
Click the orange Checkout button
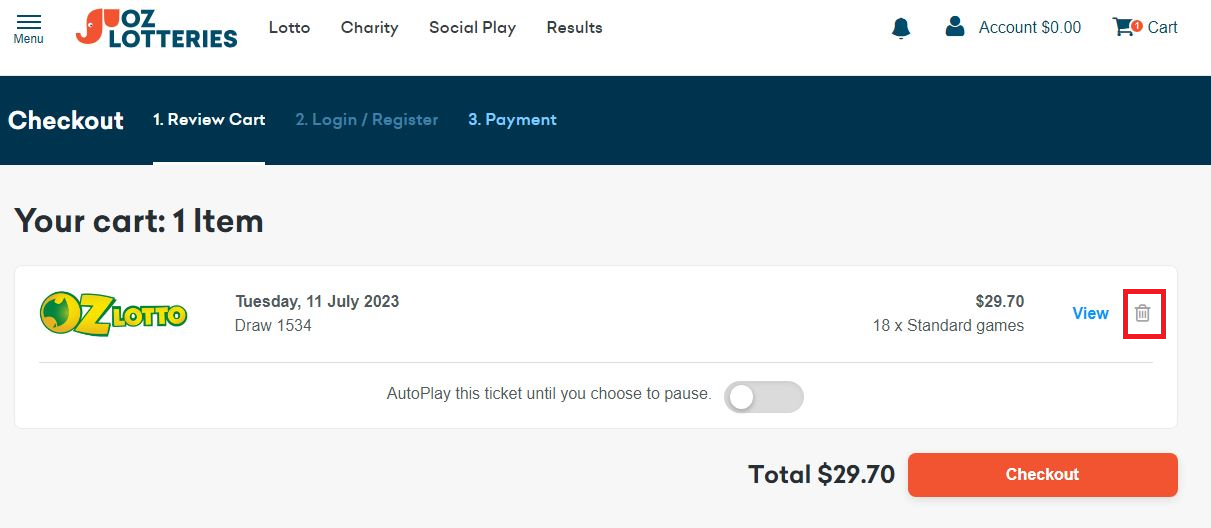1042,474
